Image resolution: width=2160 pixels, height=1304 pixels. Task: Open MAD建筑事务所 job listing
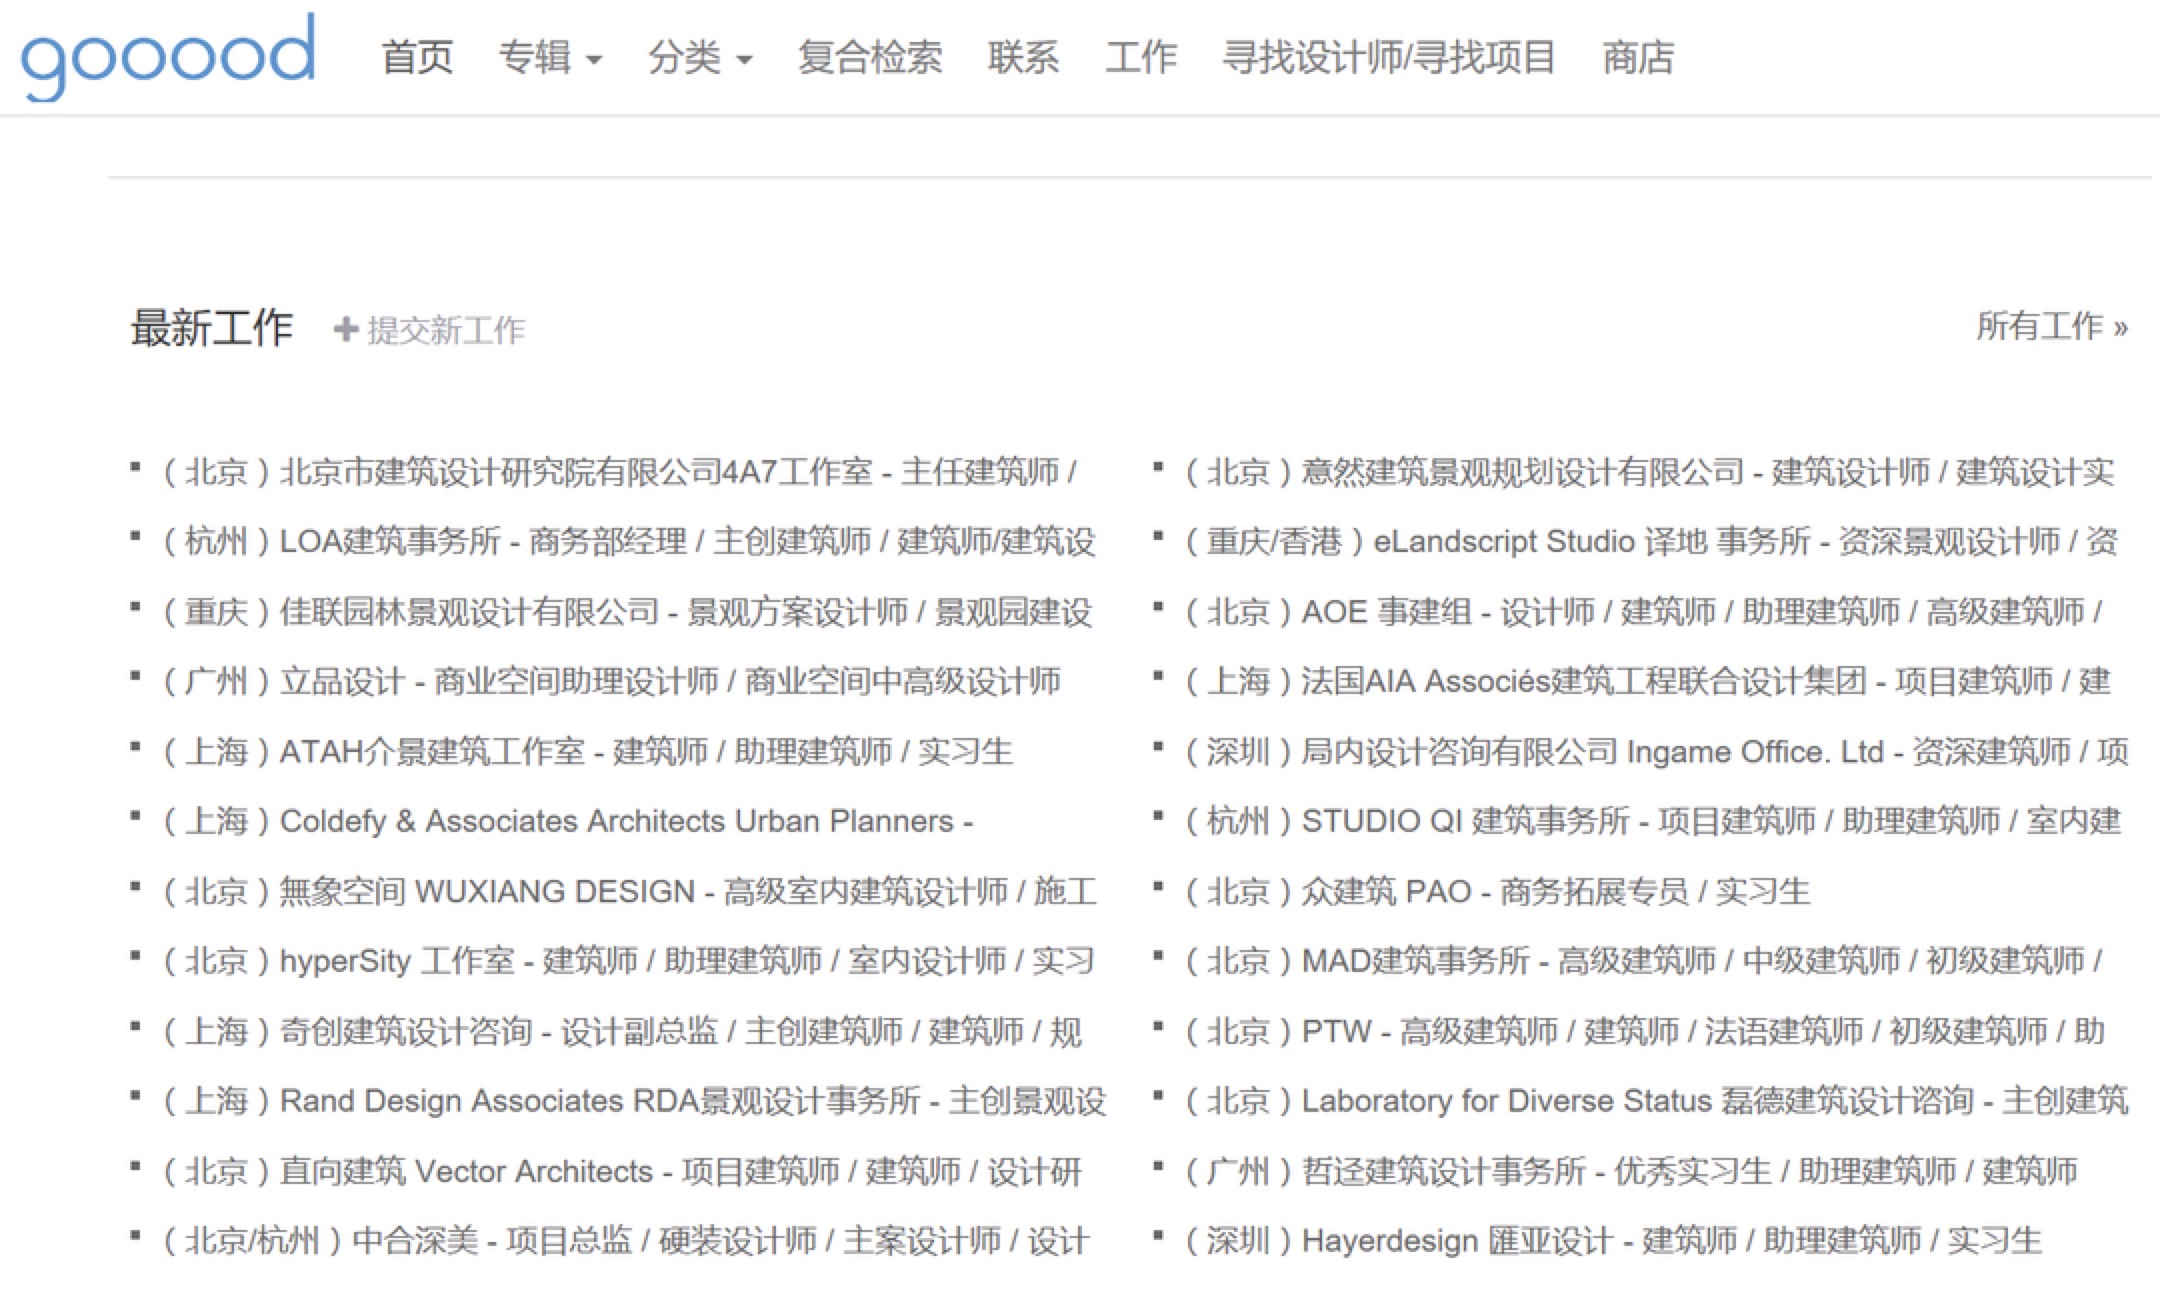click(x=1643, y=961)
